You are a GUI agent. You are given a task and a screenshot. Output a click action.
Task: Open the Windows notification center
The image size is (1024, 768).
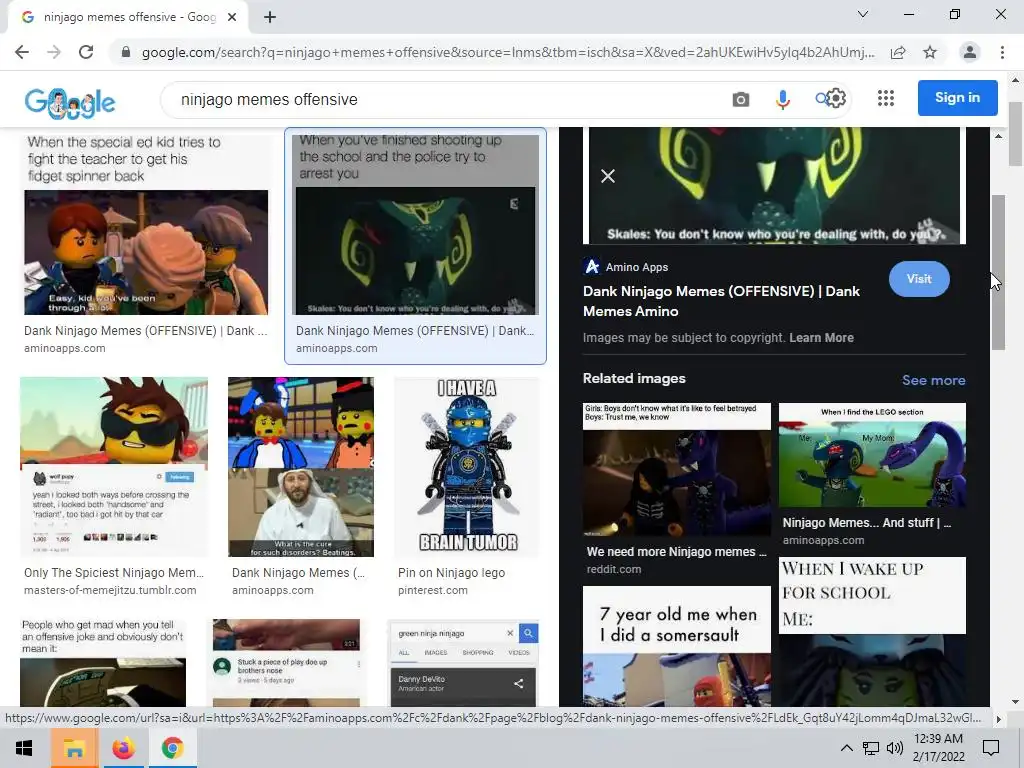pyautogui.click(x=991, y=748)
